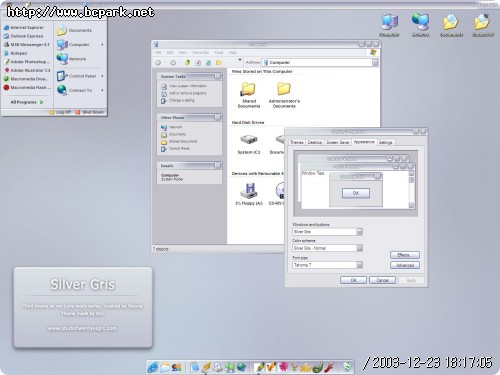Image resolution: width=500 pixels, height=375 pixels.
Task: Open the Color scheme dropdown
Action: coord(359,248)
